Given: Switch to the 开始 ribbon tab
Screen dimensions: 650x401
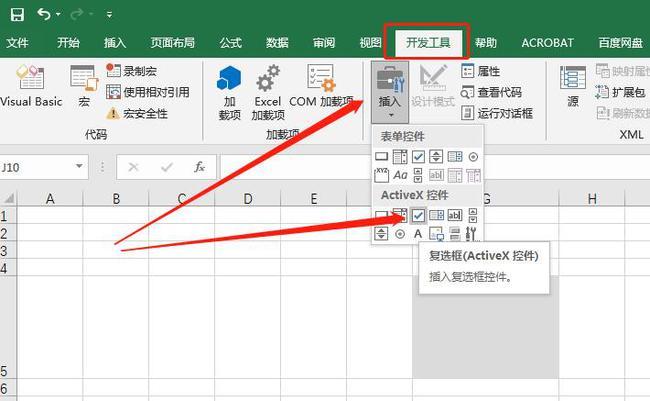Looking at the screenshot, I should coord(68,43).
